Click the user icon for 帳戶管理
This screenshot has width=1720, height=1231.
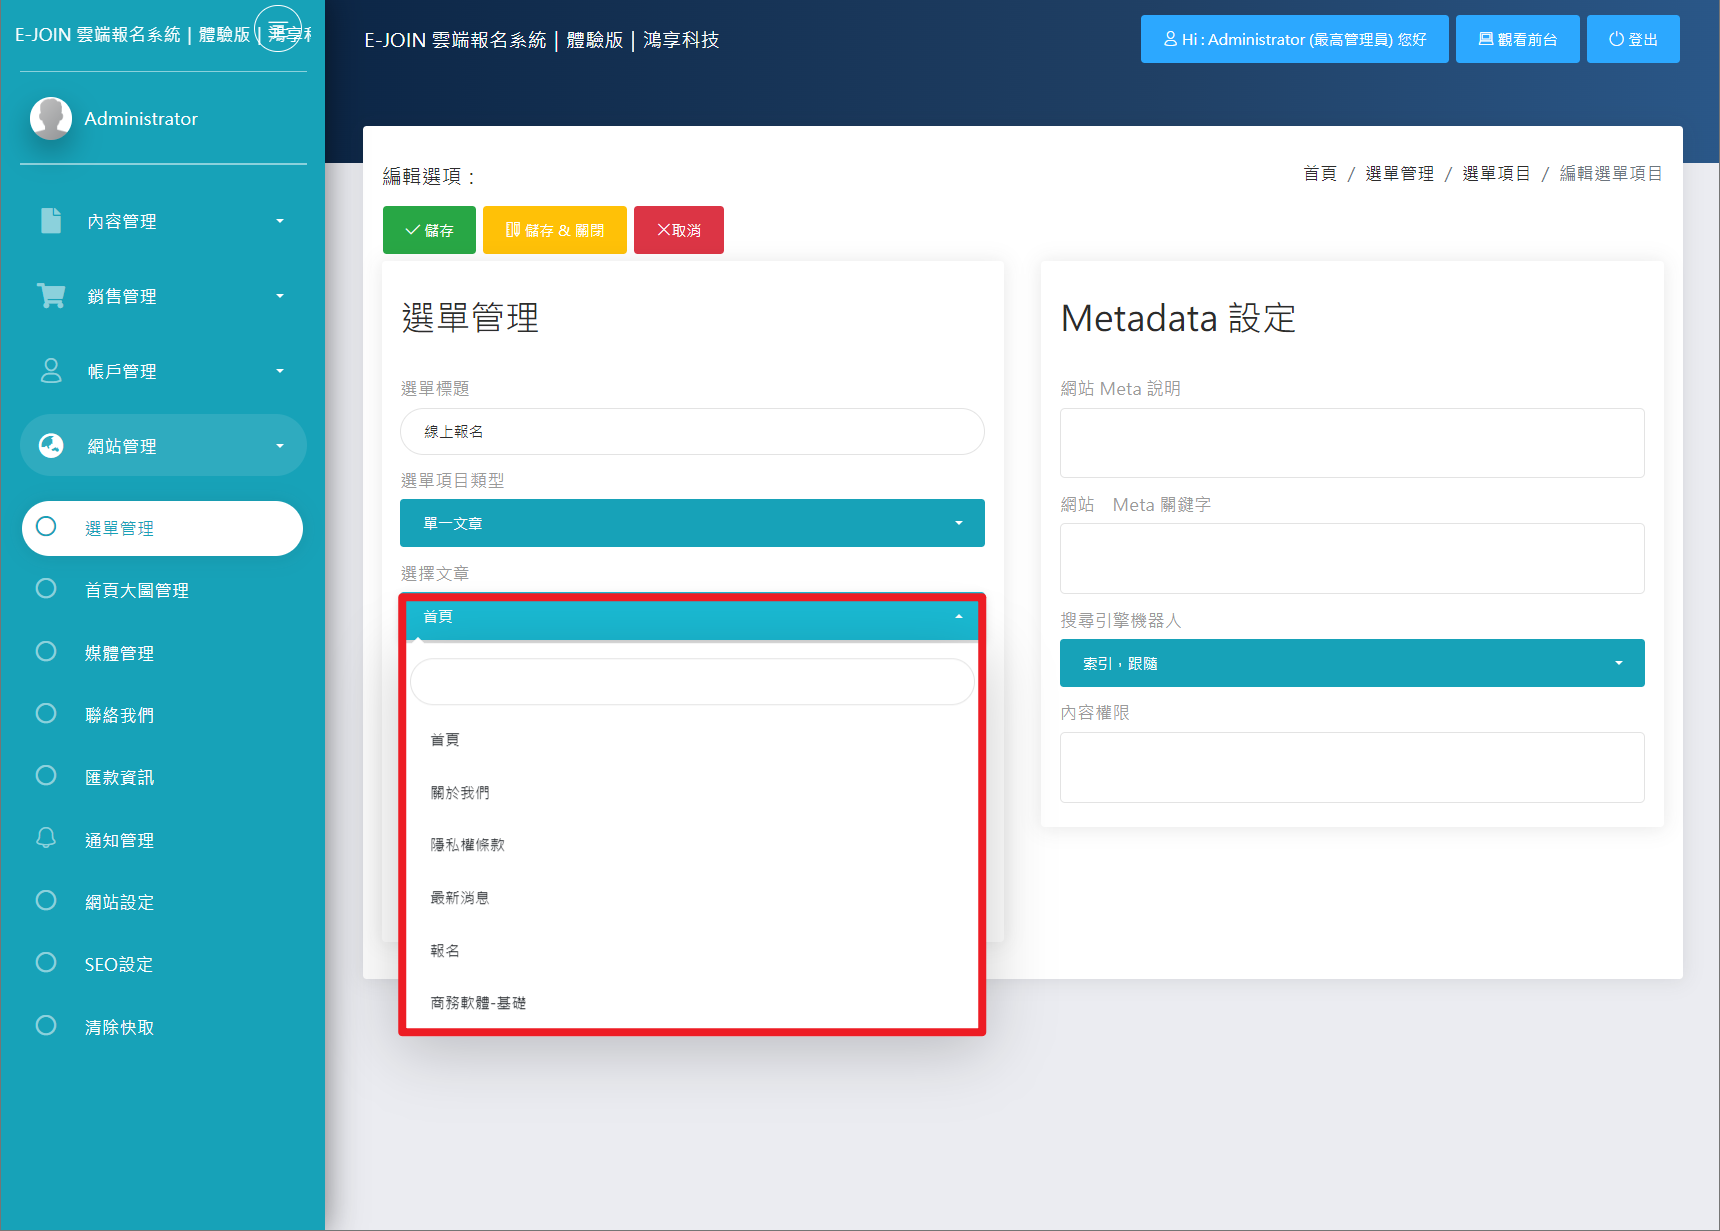51,371
